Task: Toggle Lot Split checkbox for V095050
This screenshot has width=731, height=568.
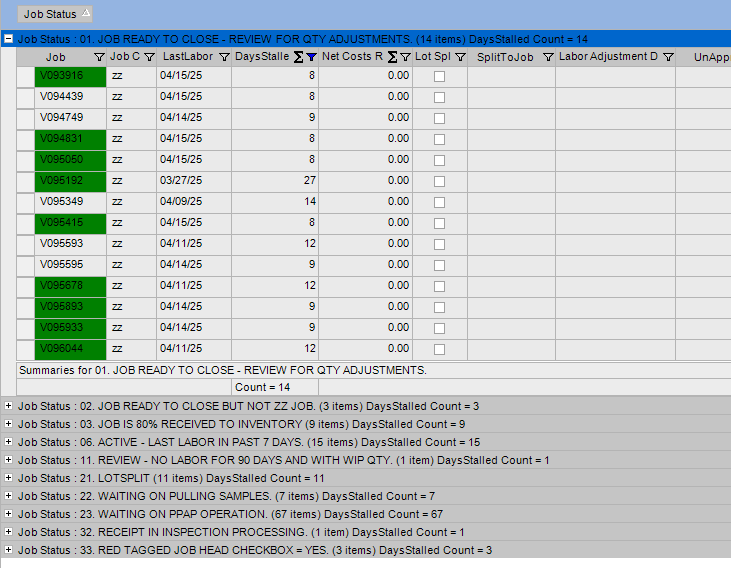Action: click(439, 160)
